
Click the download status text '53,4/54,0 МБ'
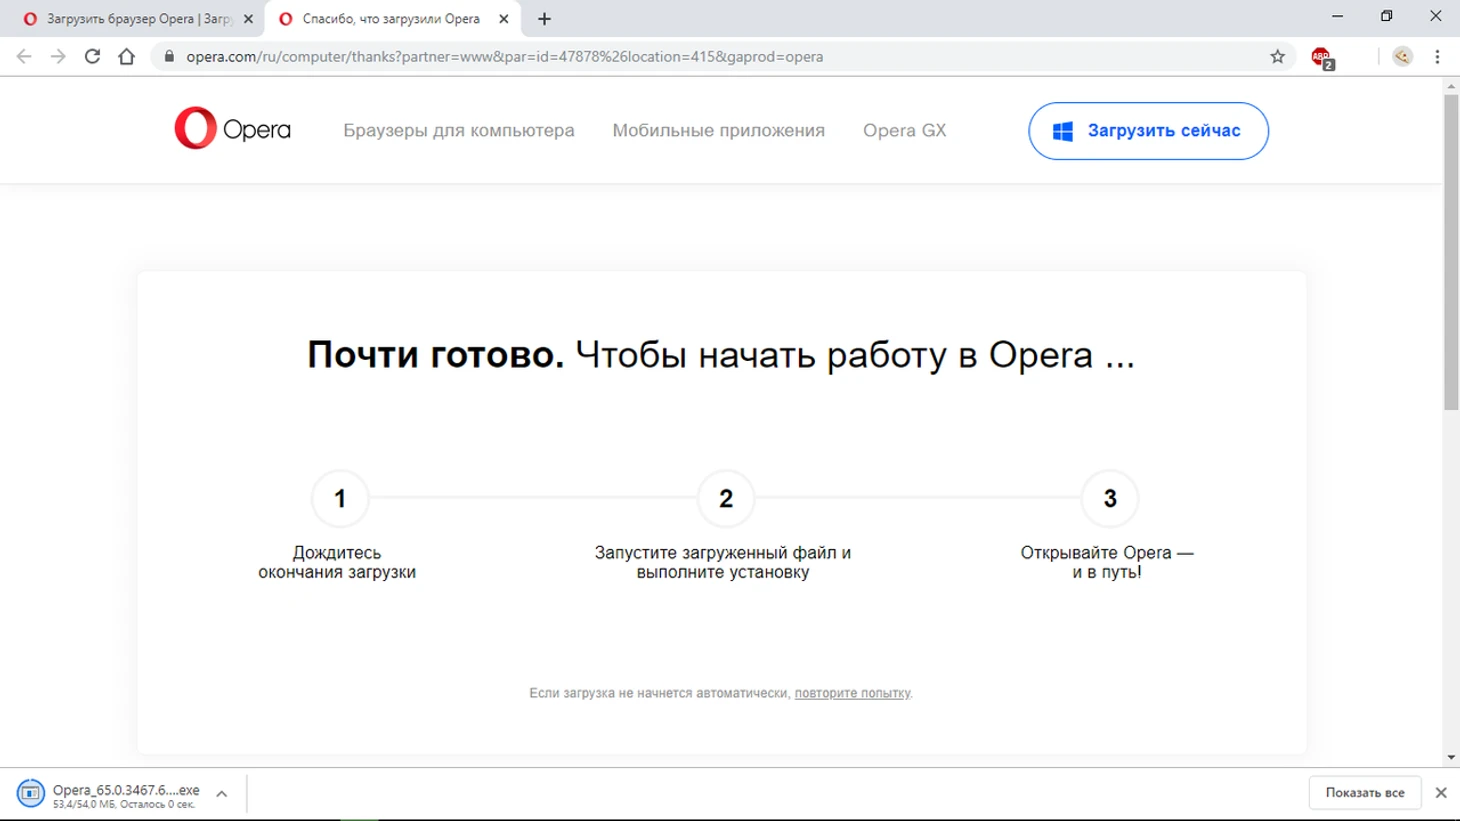pos(85,804)
